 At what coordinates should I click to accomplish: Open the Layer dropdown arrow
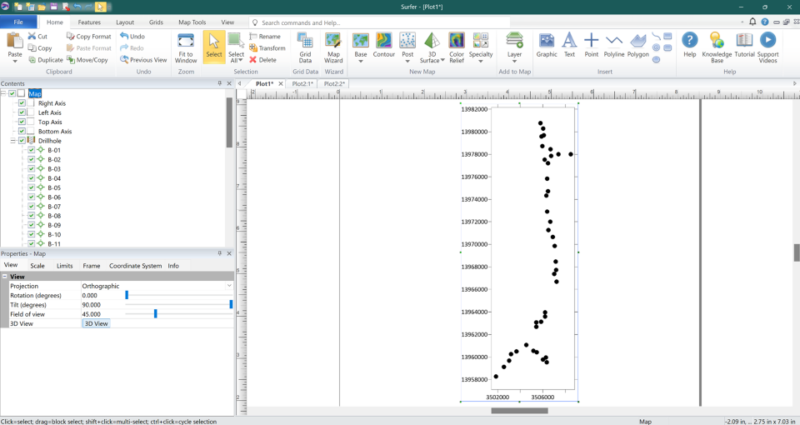(514, 61)
